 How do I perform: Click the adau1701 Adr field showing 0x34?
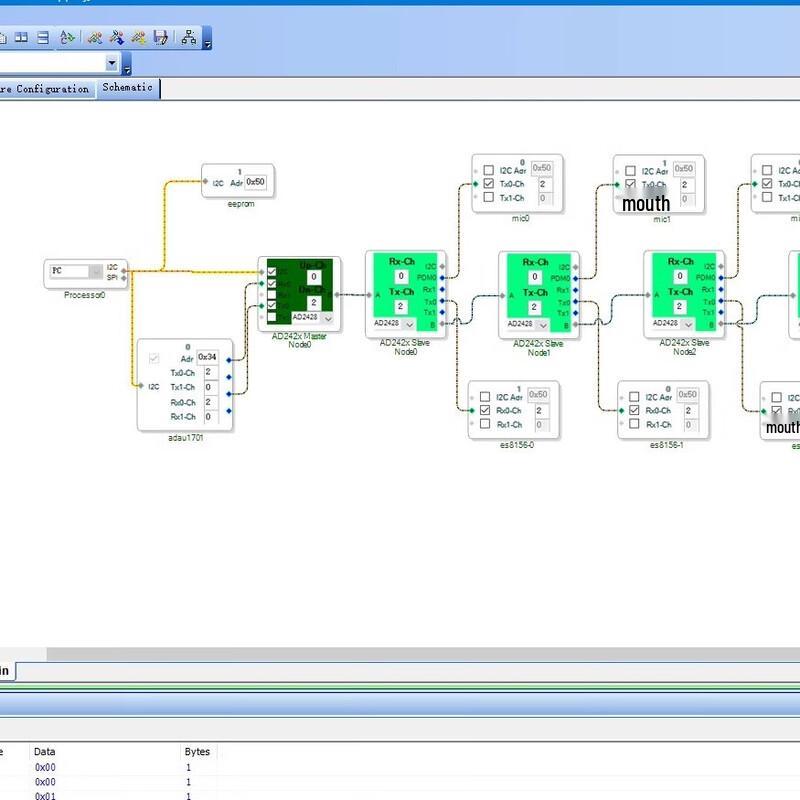pyautogui.click(x=208, y=357)
